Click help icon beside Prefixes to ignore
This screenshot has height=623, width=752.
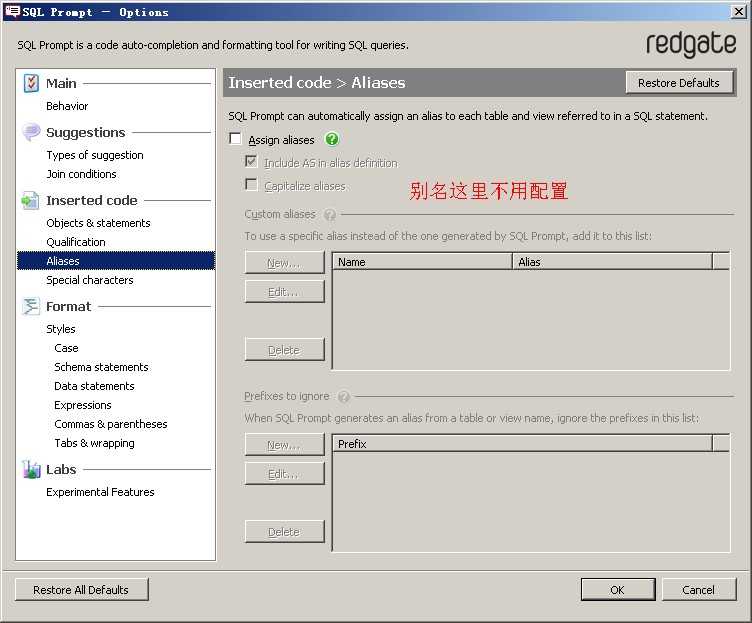click(343, 397)
